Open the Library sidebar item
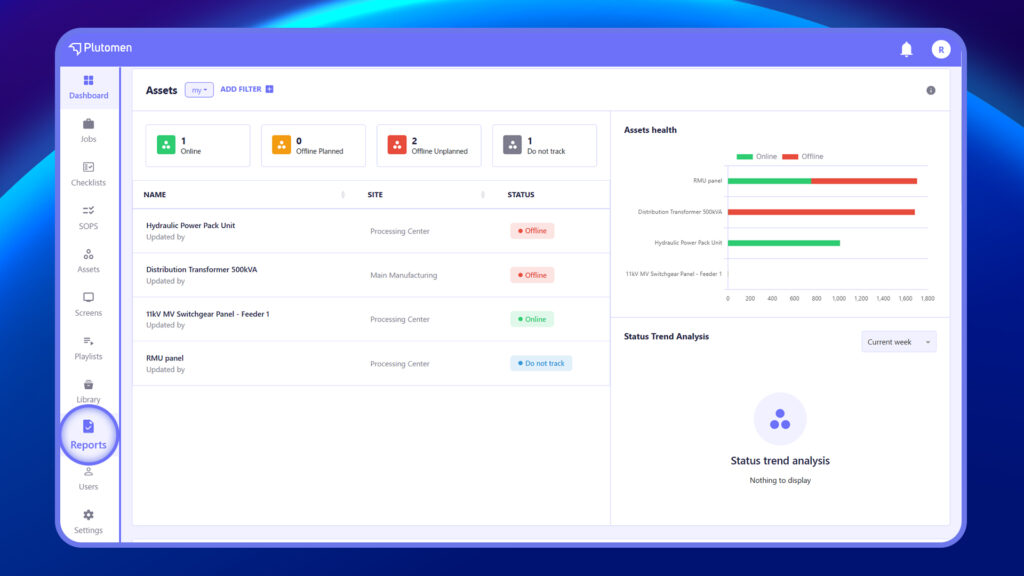1024x576 pixels. coord(88,391)
